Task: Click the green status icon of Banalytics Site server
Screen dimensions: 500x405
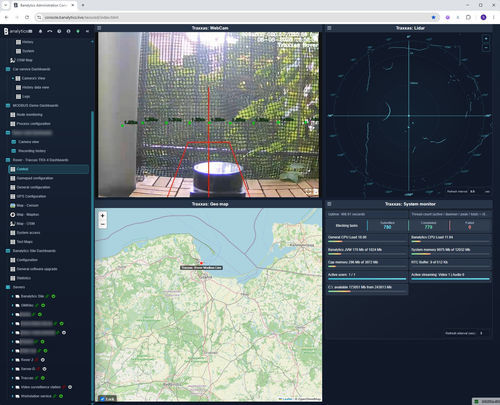Action: [54, 296]
